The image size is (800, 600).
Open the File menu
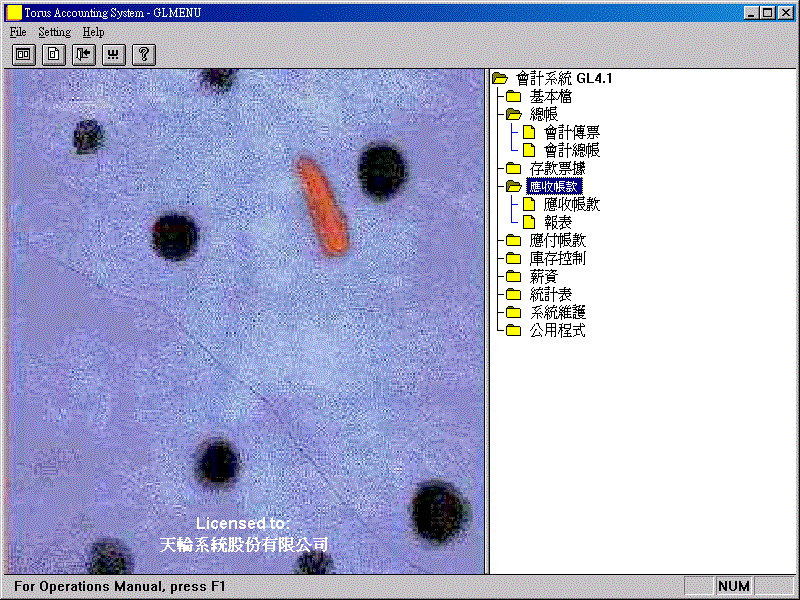coord(18,32)
